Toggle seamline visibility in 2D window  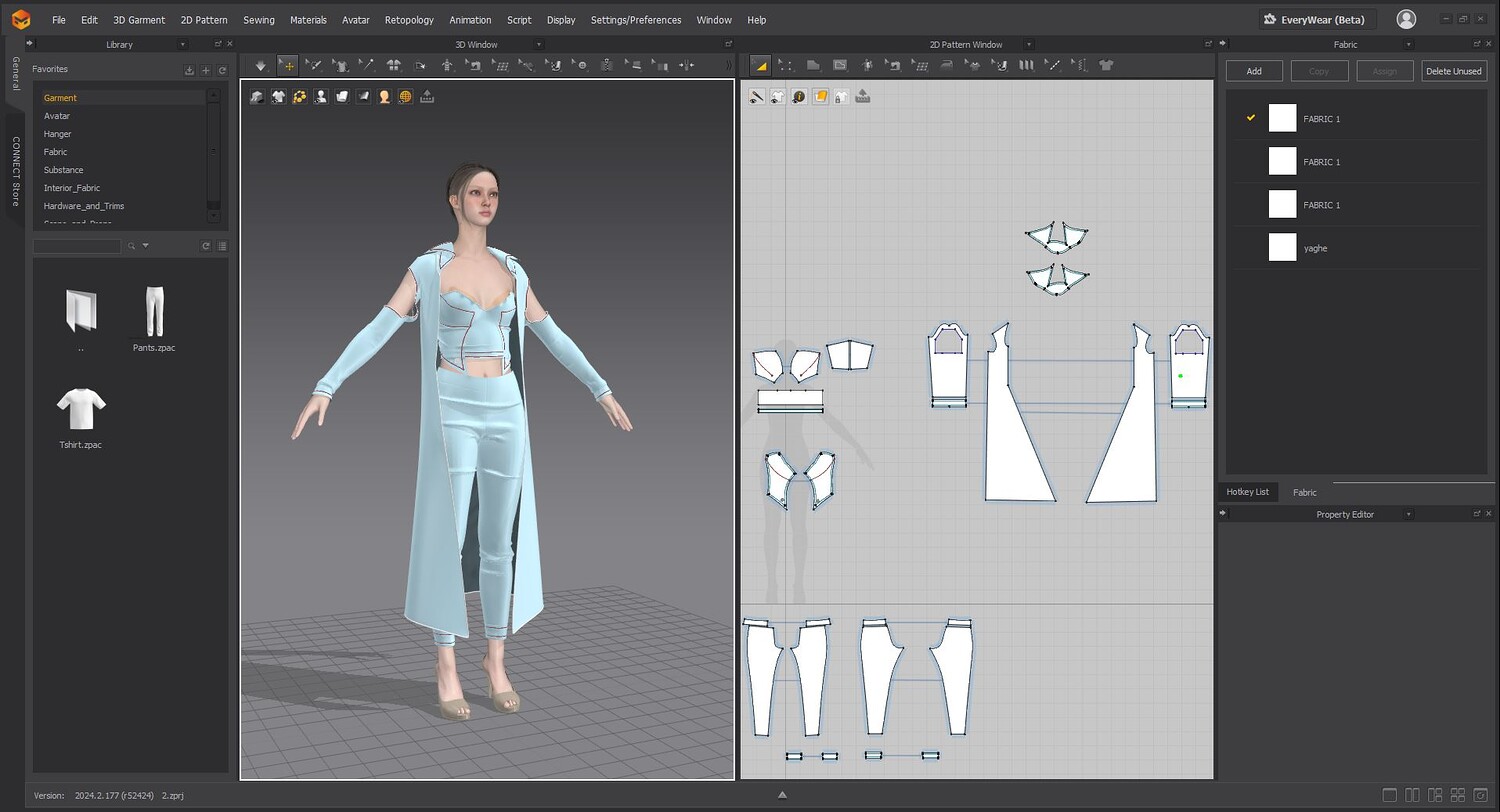click(x=757, y=97)
